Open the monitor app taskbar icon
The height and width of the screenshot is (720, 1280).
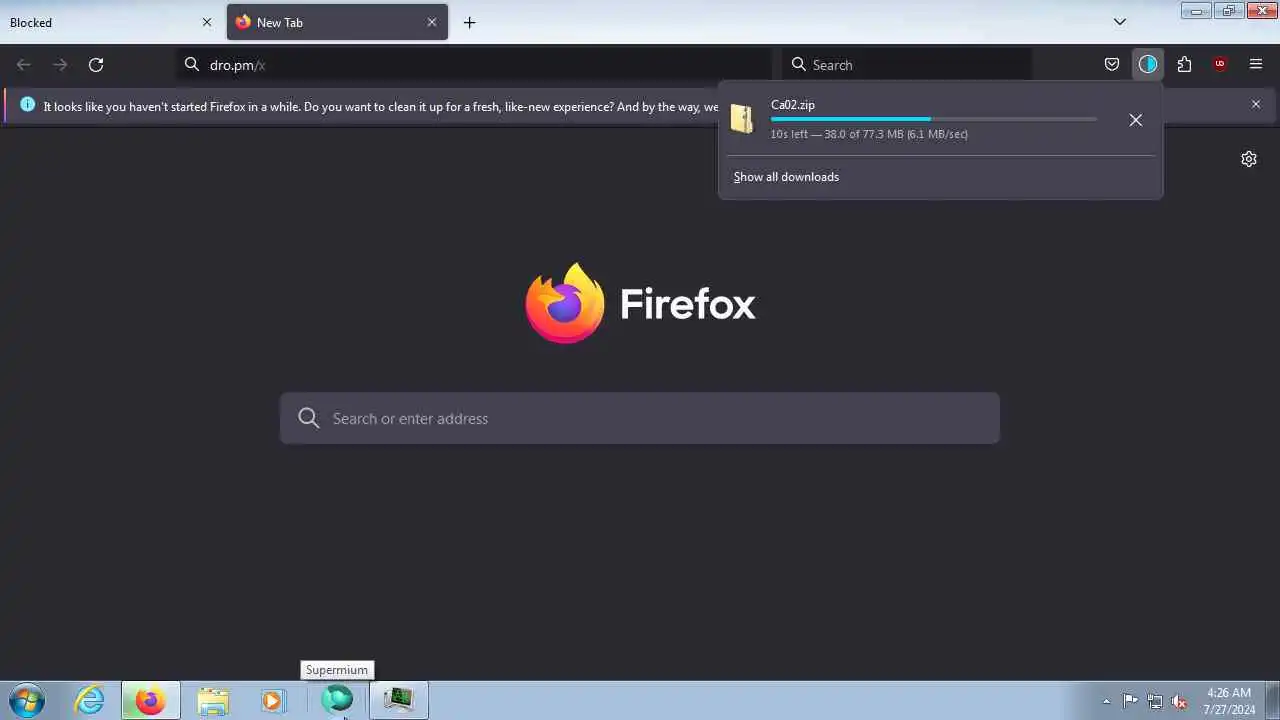point(399,700)
